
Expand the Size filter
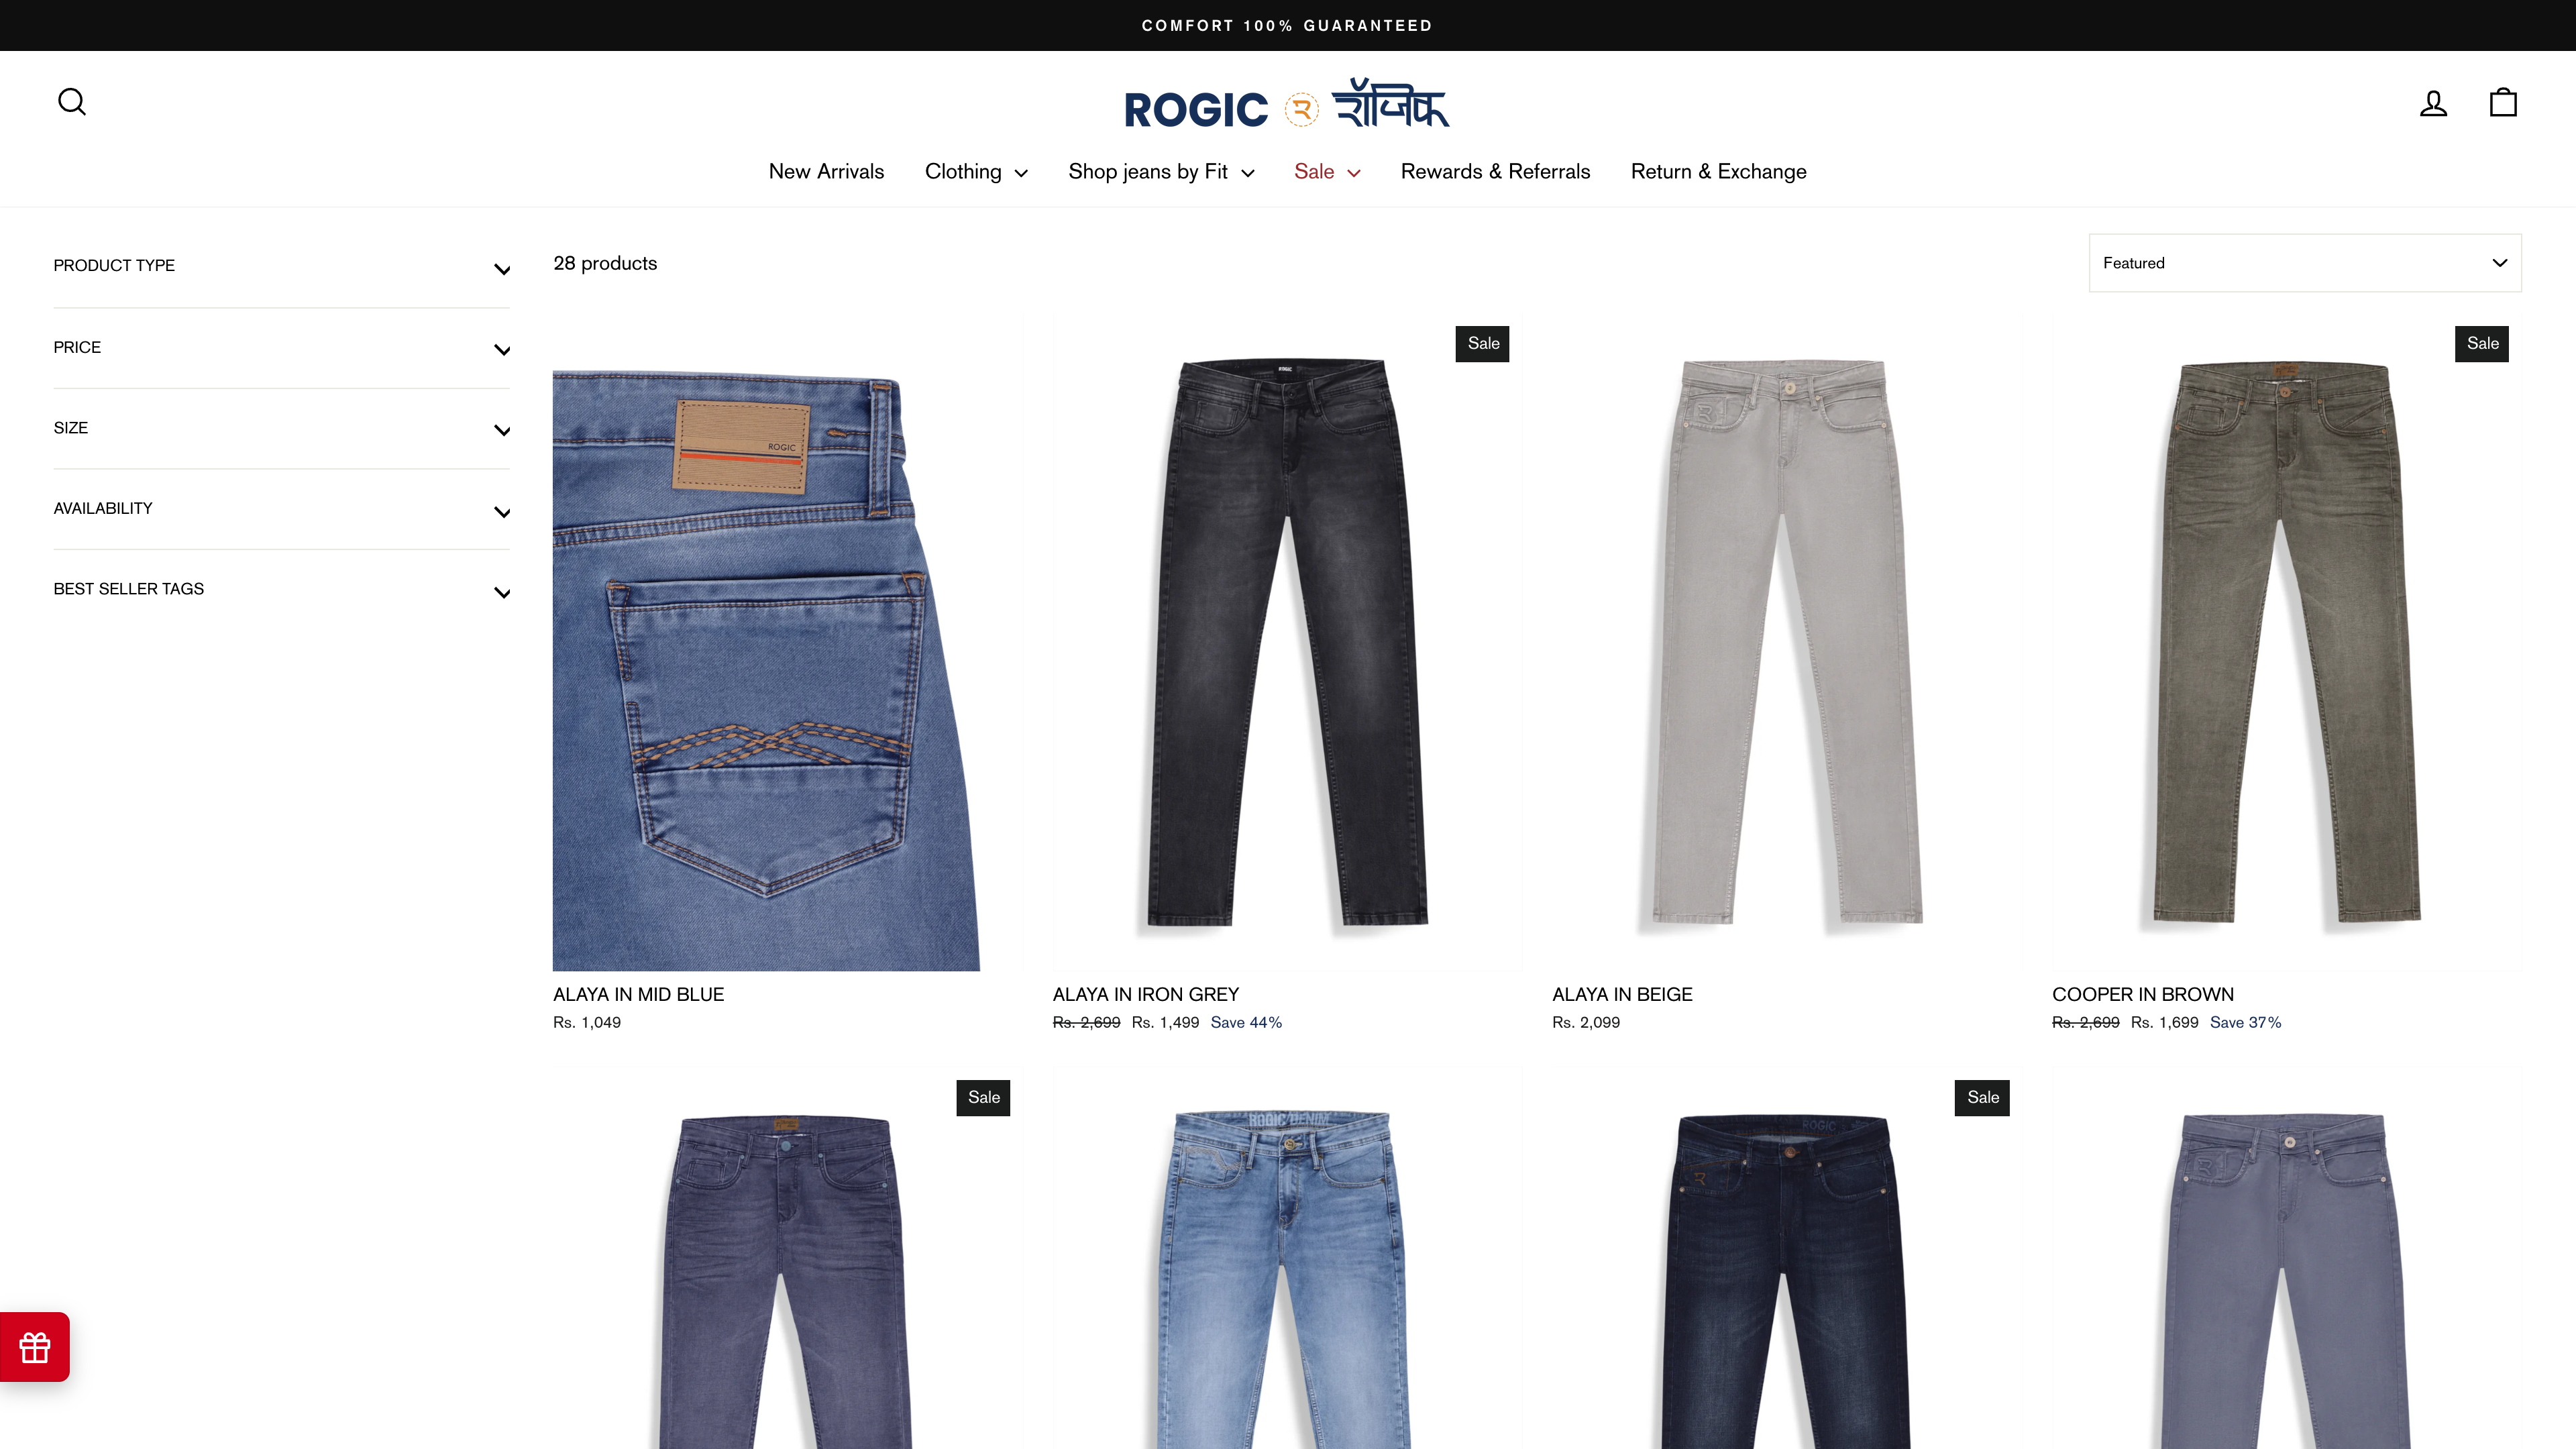click(281, 429)
